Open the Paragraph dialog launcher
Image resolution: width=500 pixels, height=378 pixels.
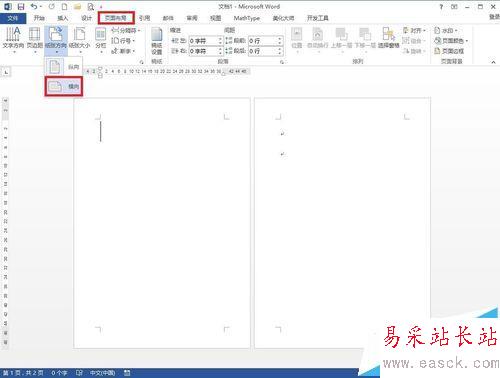[282, 62]
